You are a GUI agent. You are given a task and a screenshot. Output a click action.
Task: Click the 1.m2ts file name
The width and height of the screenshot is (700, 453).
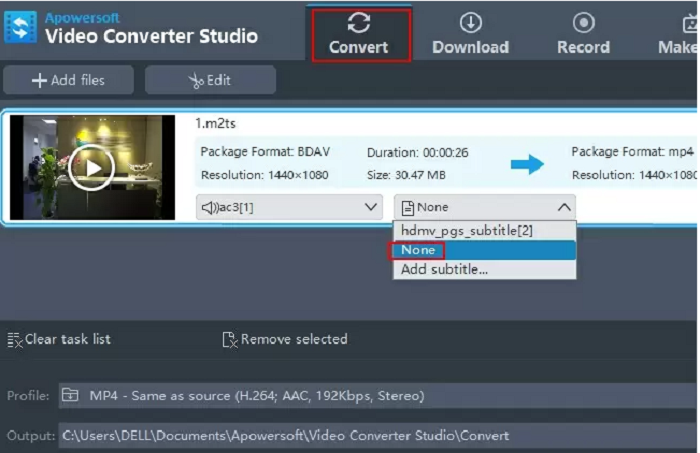coord(216,123)
